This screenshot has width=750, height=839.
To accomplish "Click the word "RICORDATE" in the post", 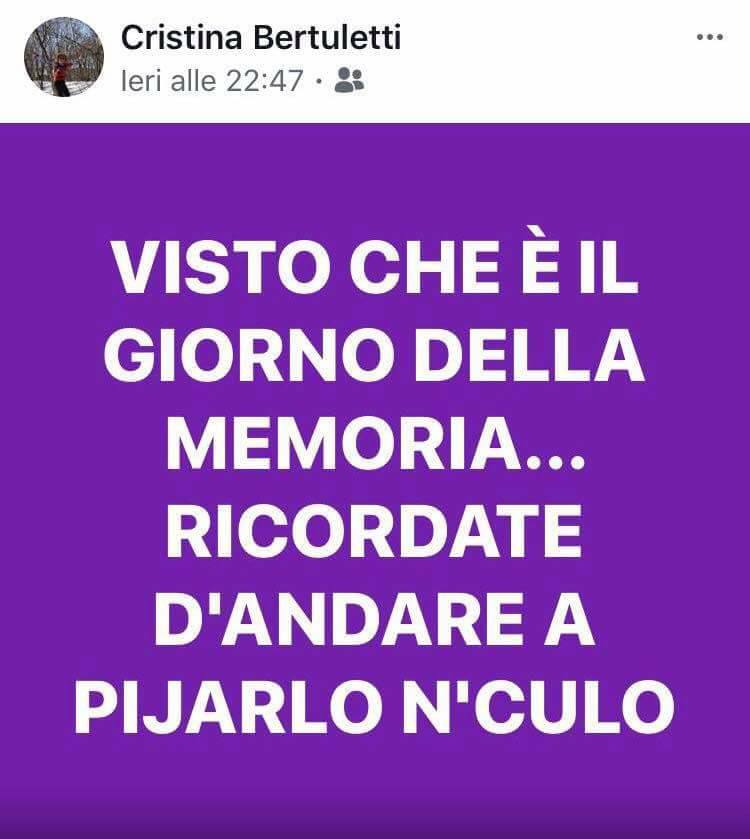I will click(x=374, y=530).
